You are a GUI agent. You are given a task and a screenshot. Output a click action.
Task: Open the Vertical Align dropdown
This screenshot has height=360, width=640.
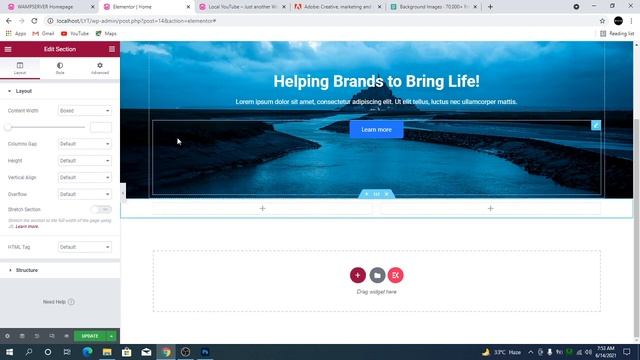click(84, 178)
